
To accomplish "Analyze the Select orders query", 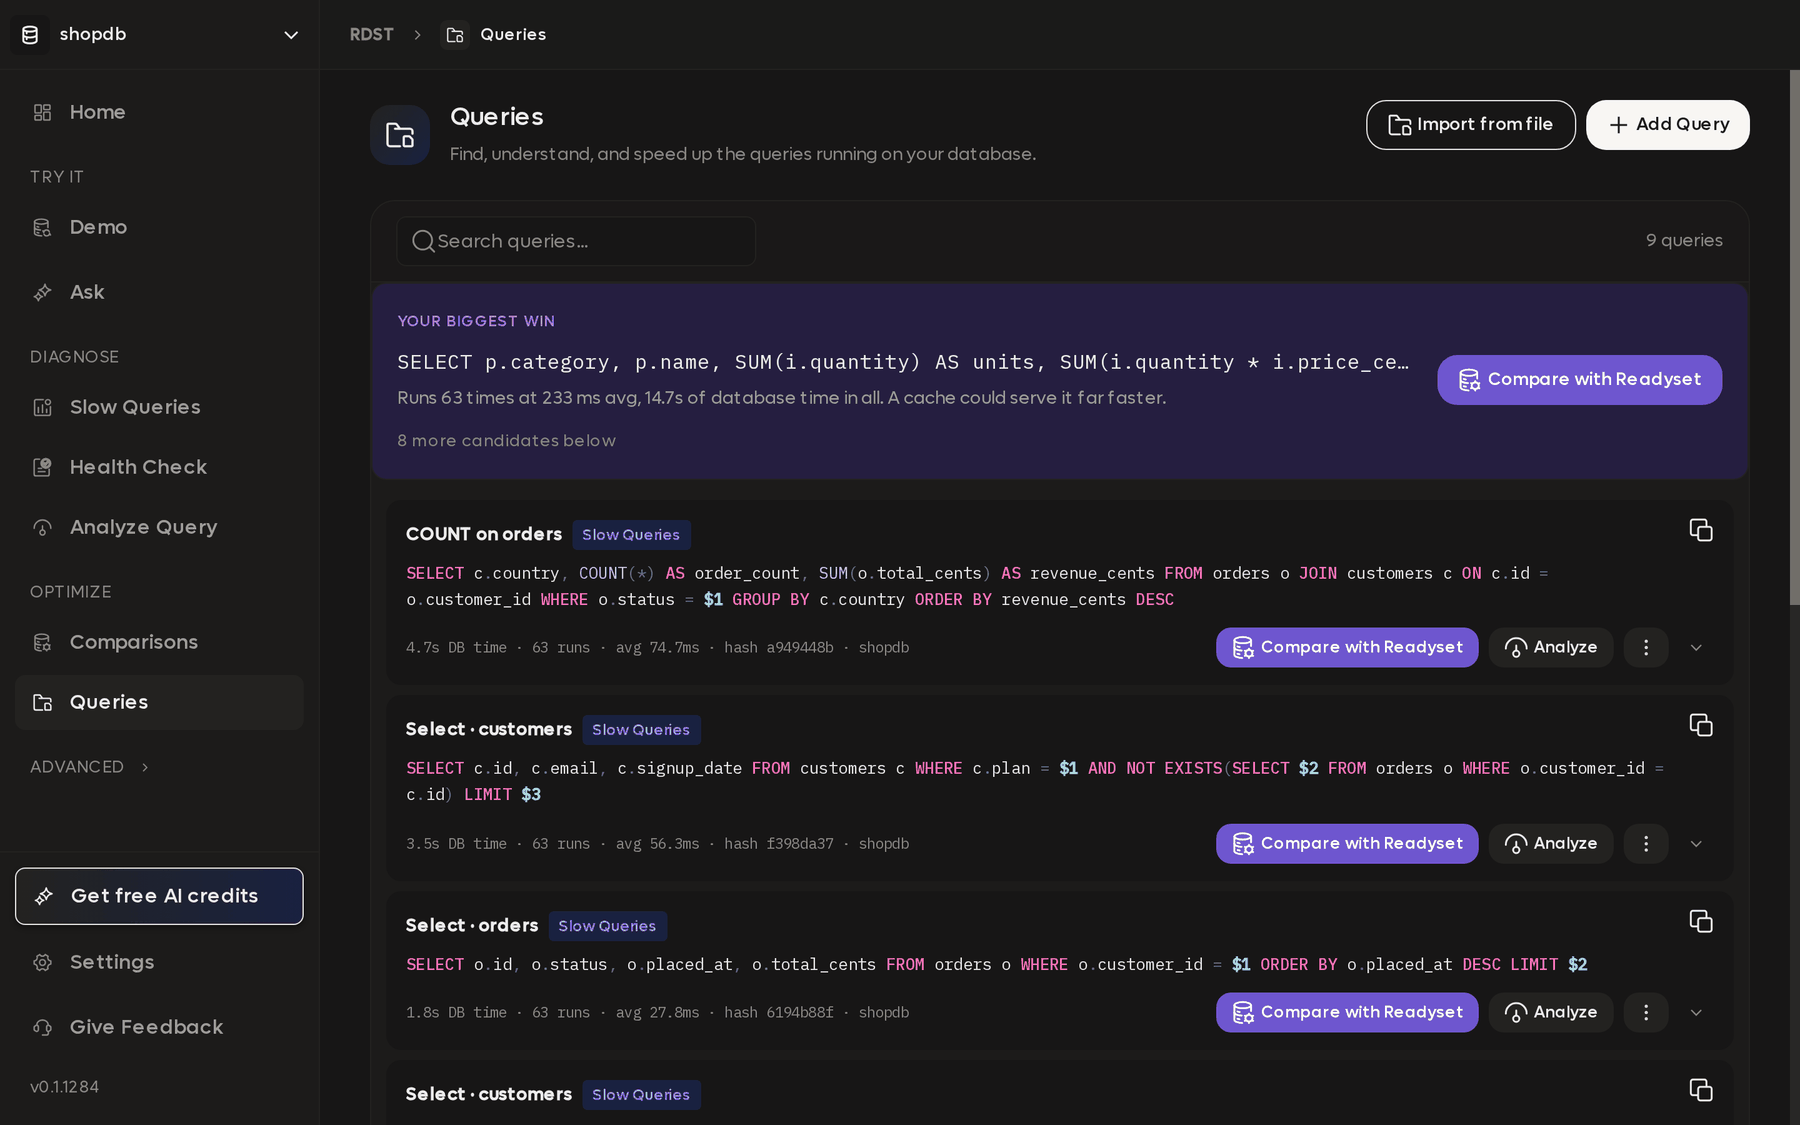I will point(1550,1013).
